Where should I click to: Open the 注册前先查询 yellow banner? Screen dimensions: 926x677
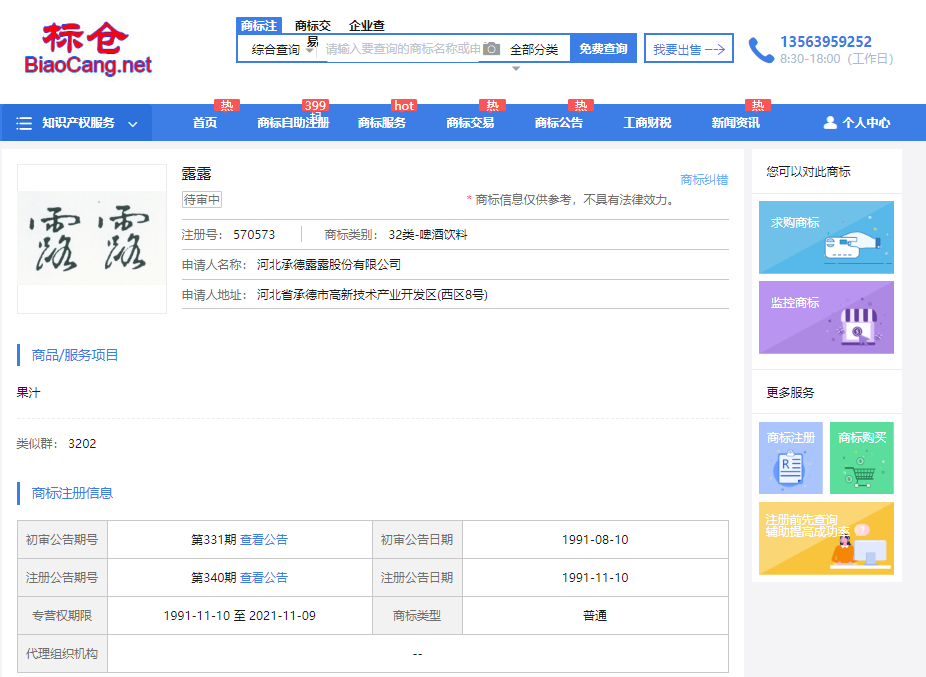point(826,538)
